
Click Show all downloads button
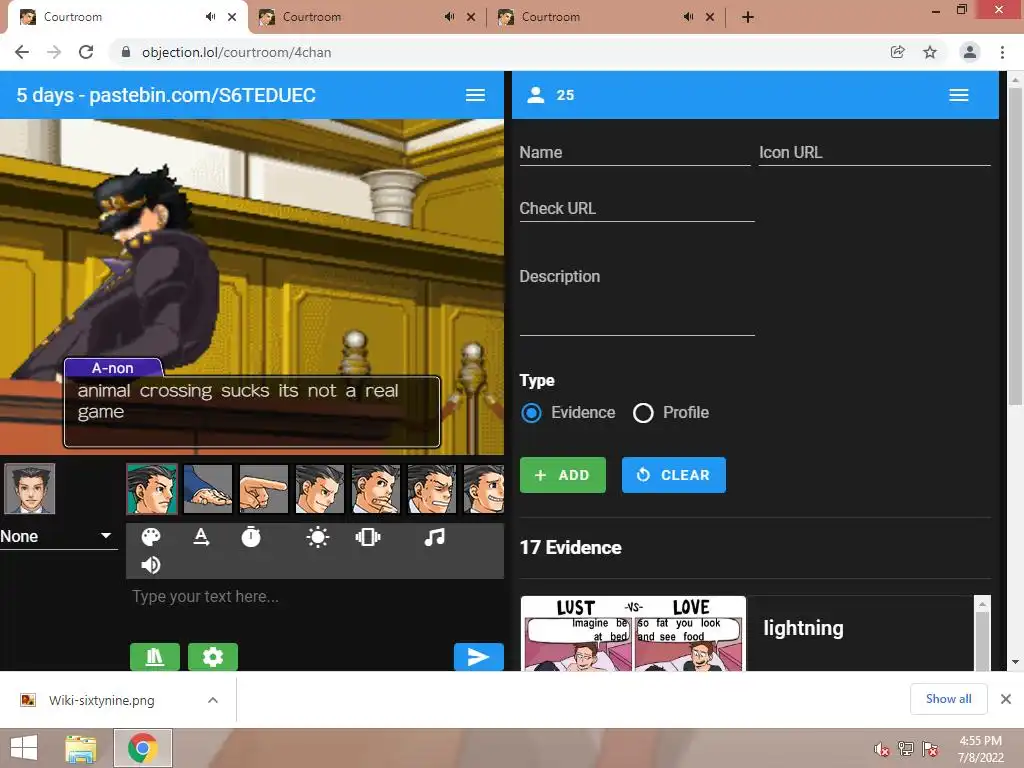[x=948, y=699]
